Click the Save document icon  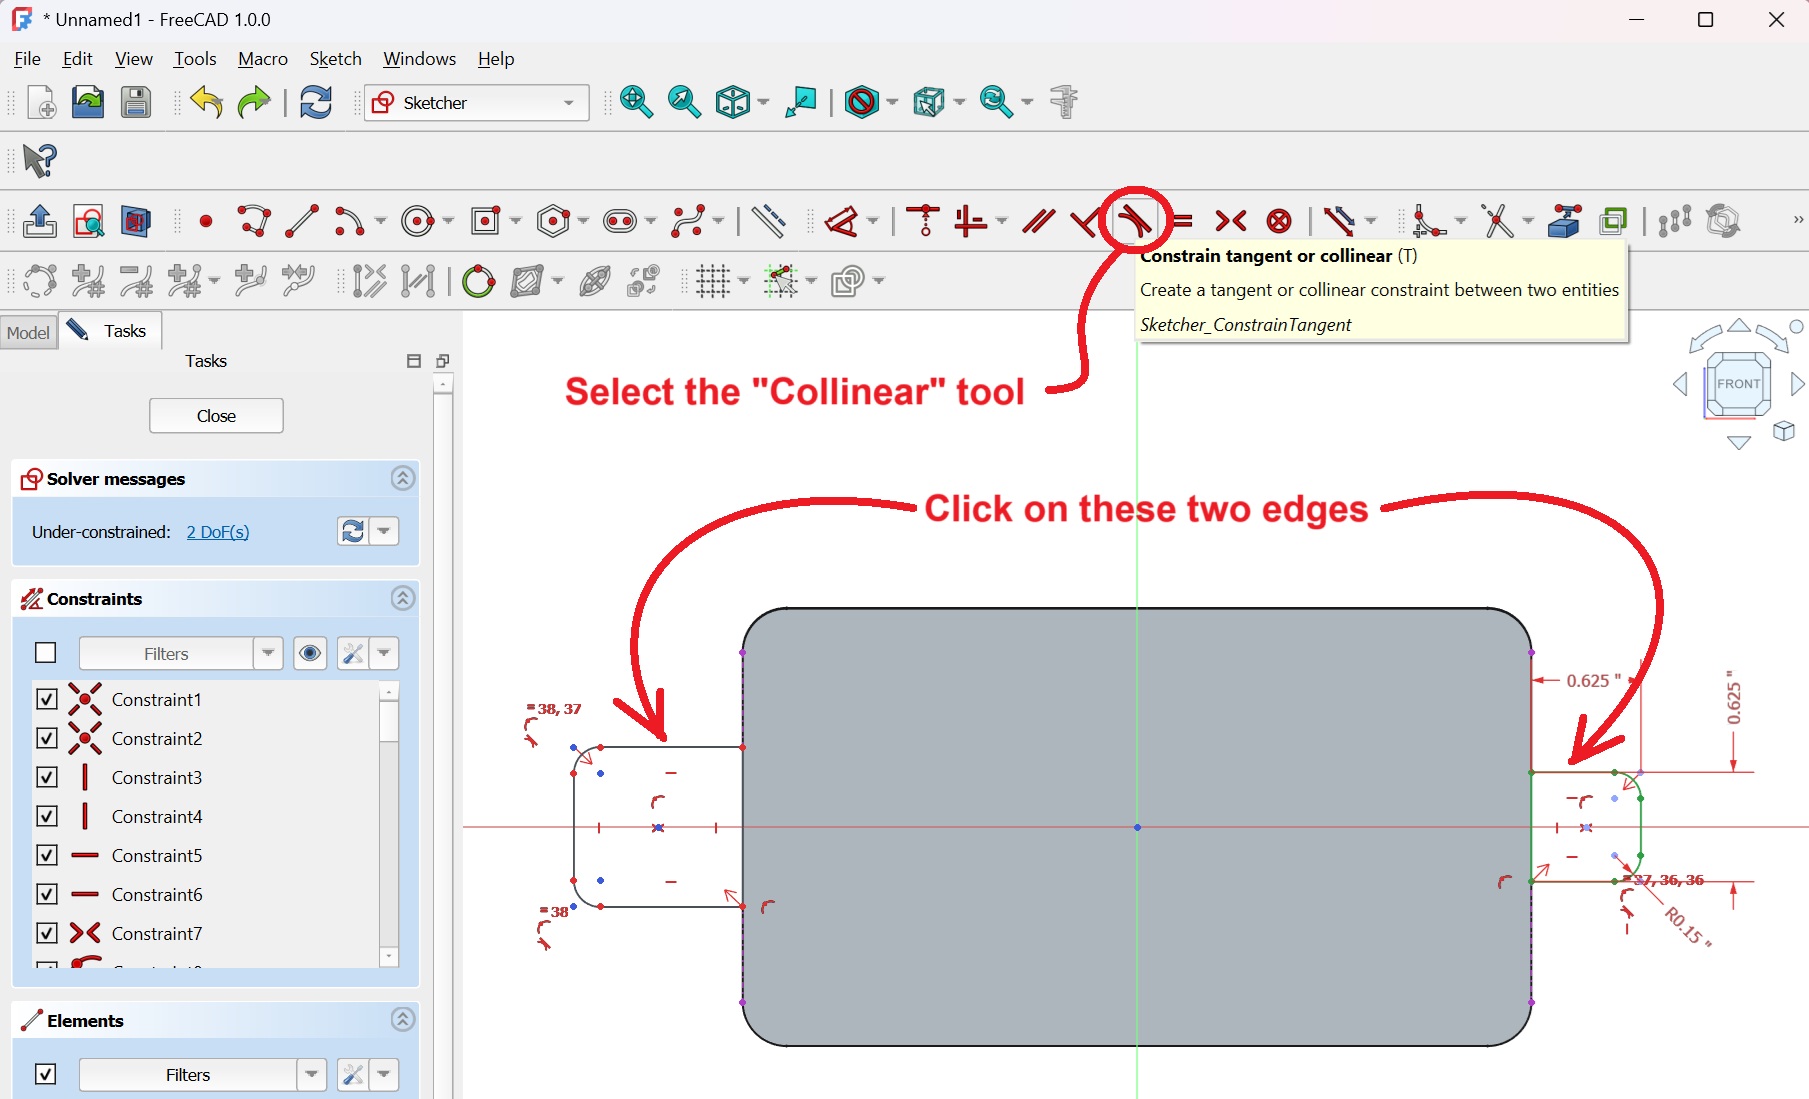(x=136, y=102)
